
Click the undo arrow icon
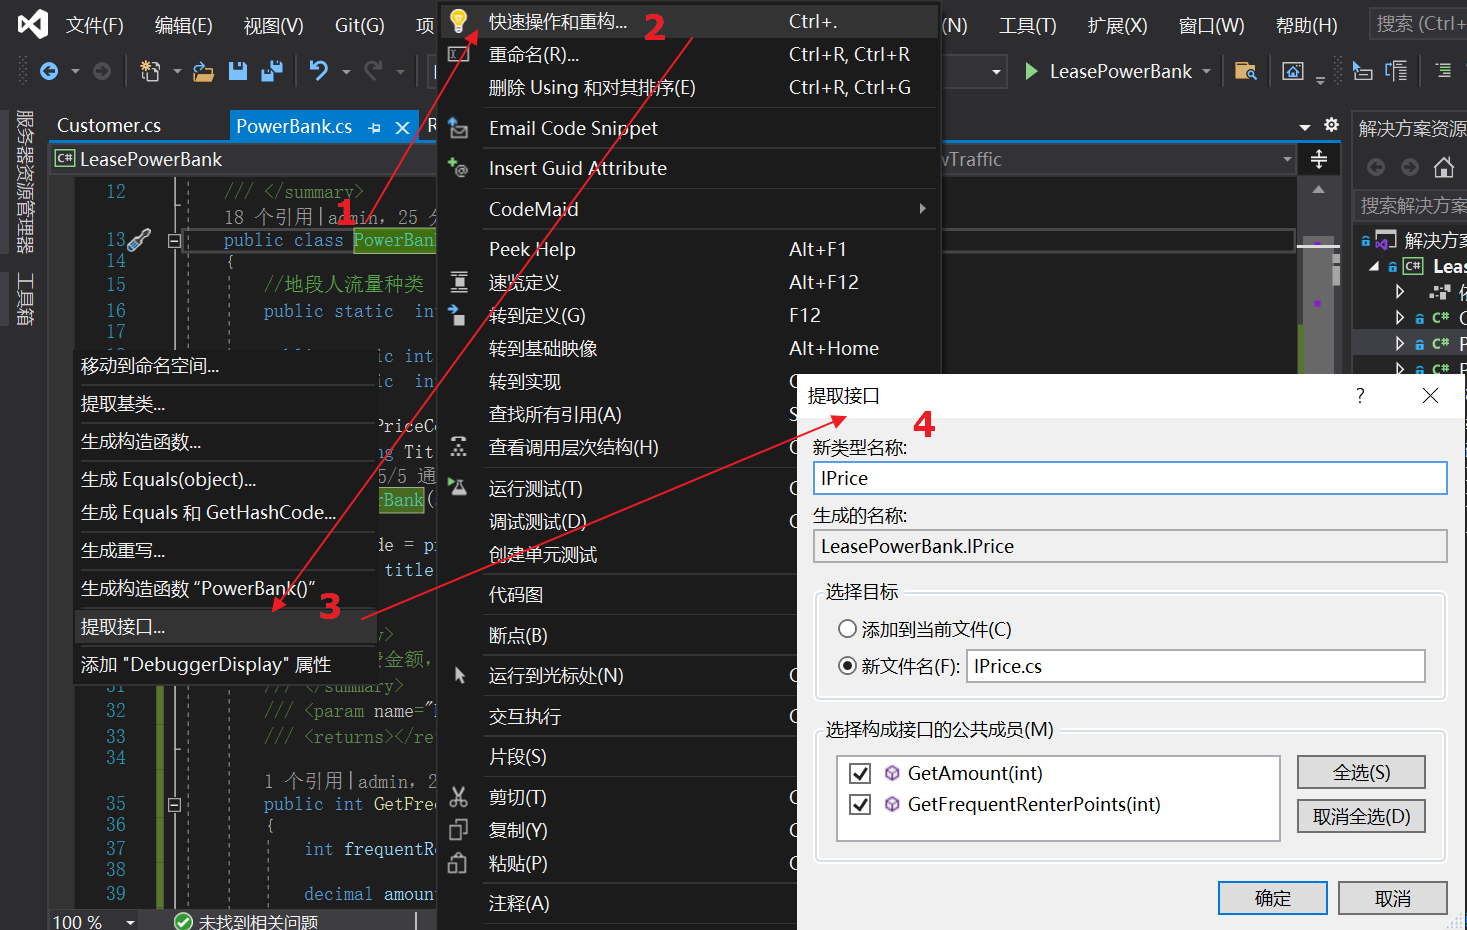click(x=319, y=70)
